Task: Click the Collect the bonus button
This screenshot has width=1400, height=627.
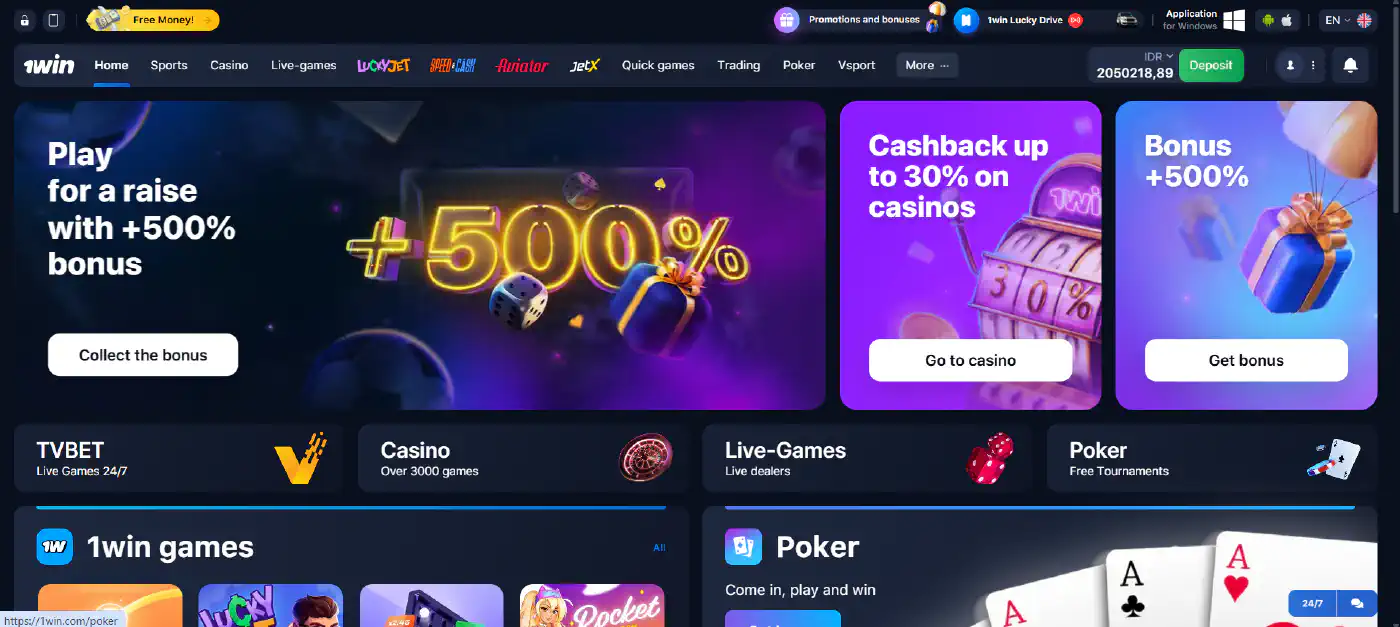Action: tap(143, 355)
